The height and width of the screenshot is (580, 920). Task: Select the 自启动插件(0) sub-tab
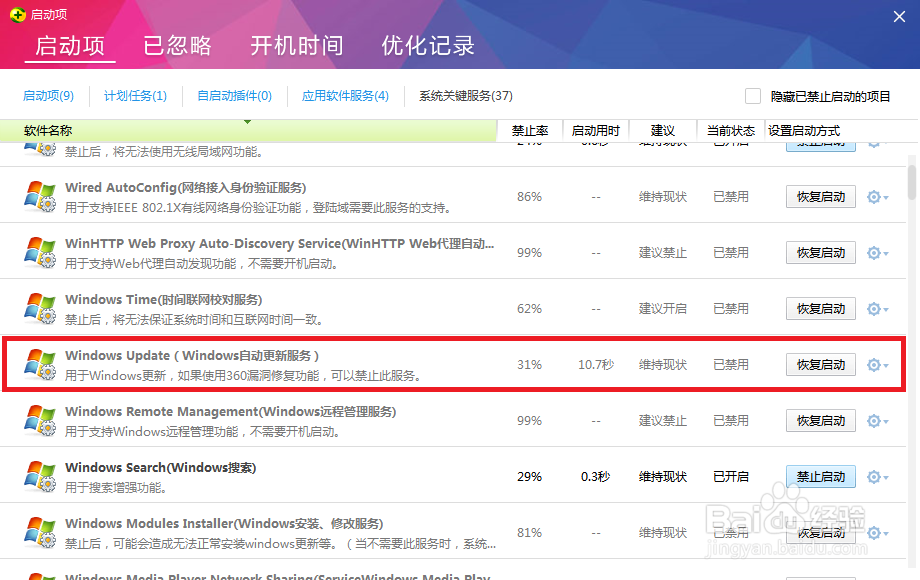pos(235,96)
